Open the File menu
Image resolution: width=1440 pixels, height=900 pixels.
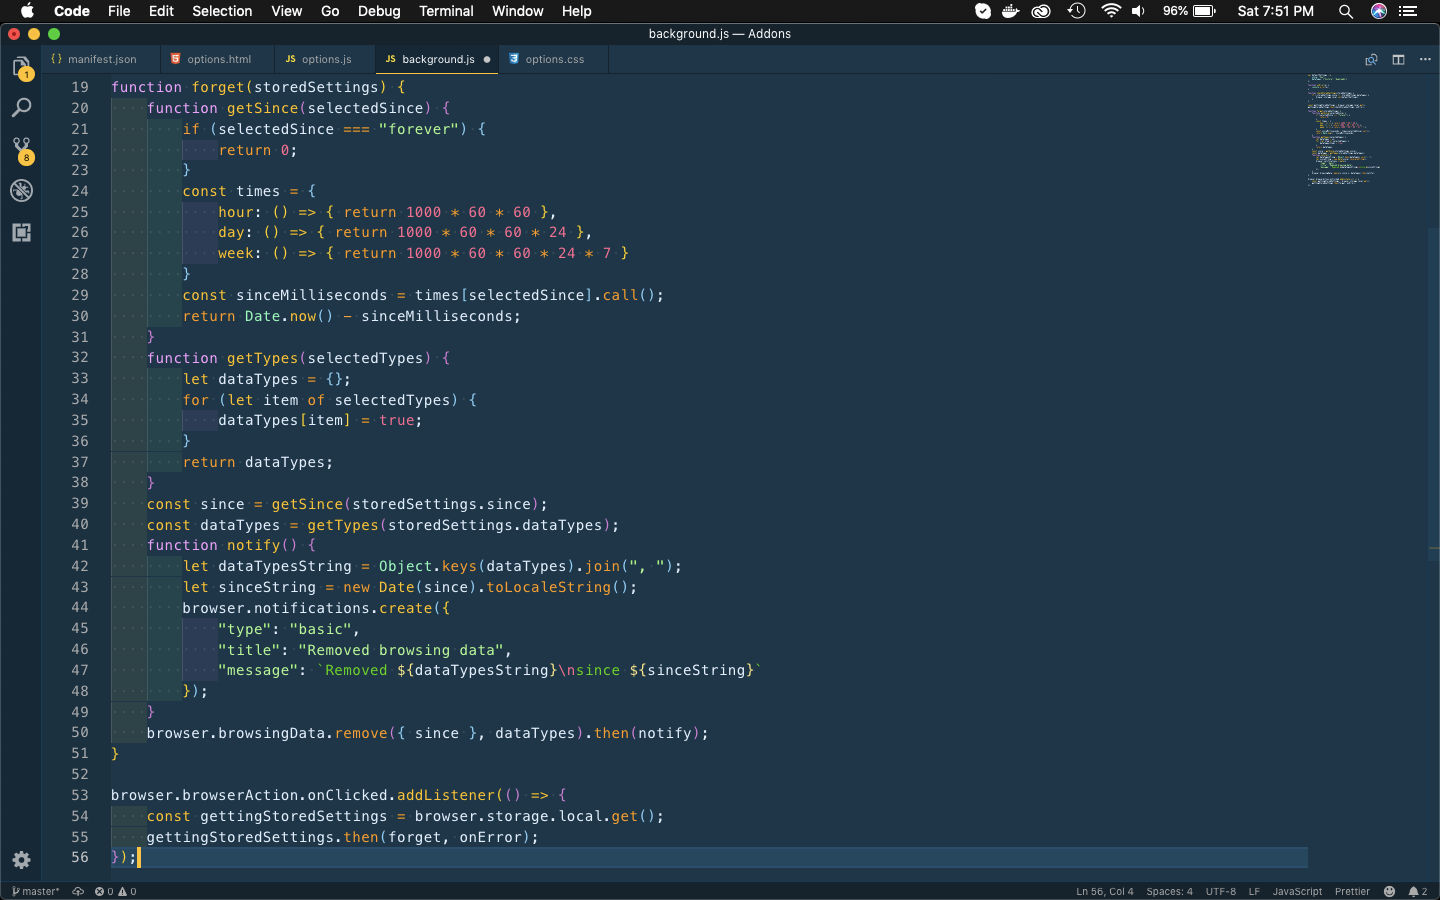pos(119,11)
